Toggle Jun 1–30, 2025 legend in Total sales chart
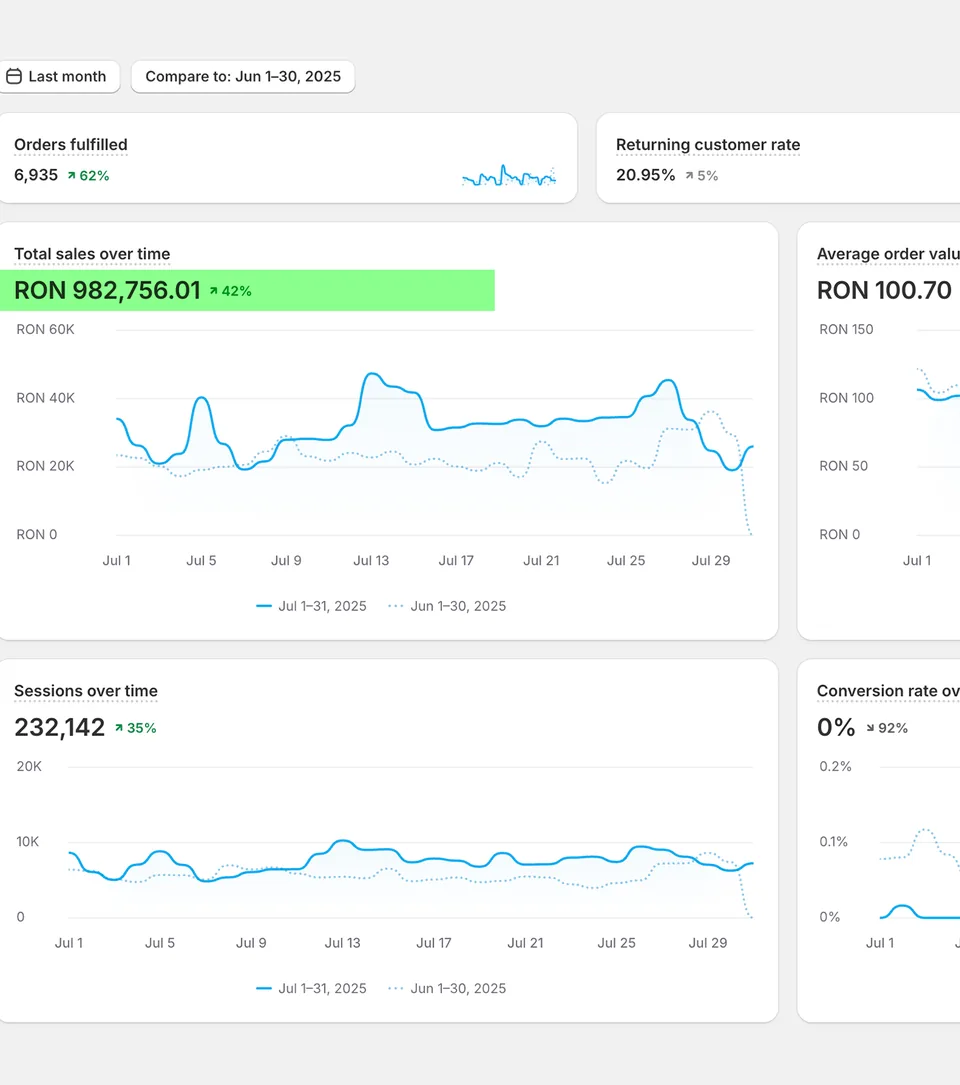This screenshot has width=960, height=1085. click(x=447, y=606)
